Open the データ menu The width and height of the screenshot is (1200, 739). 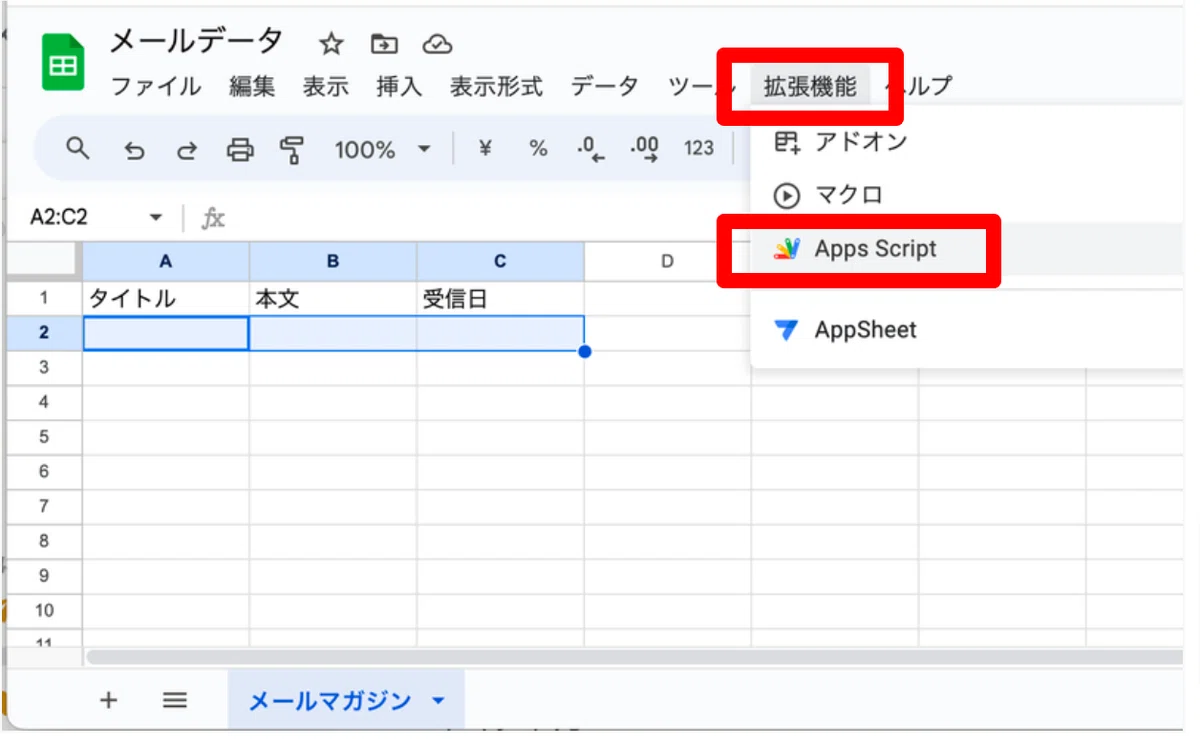tap(605, 87)
